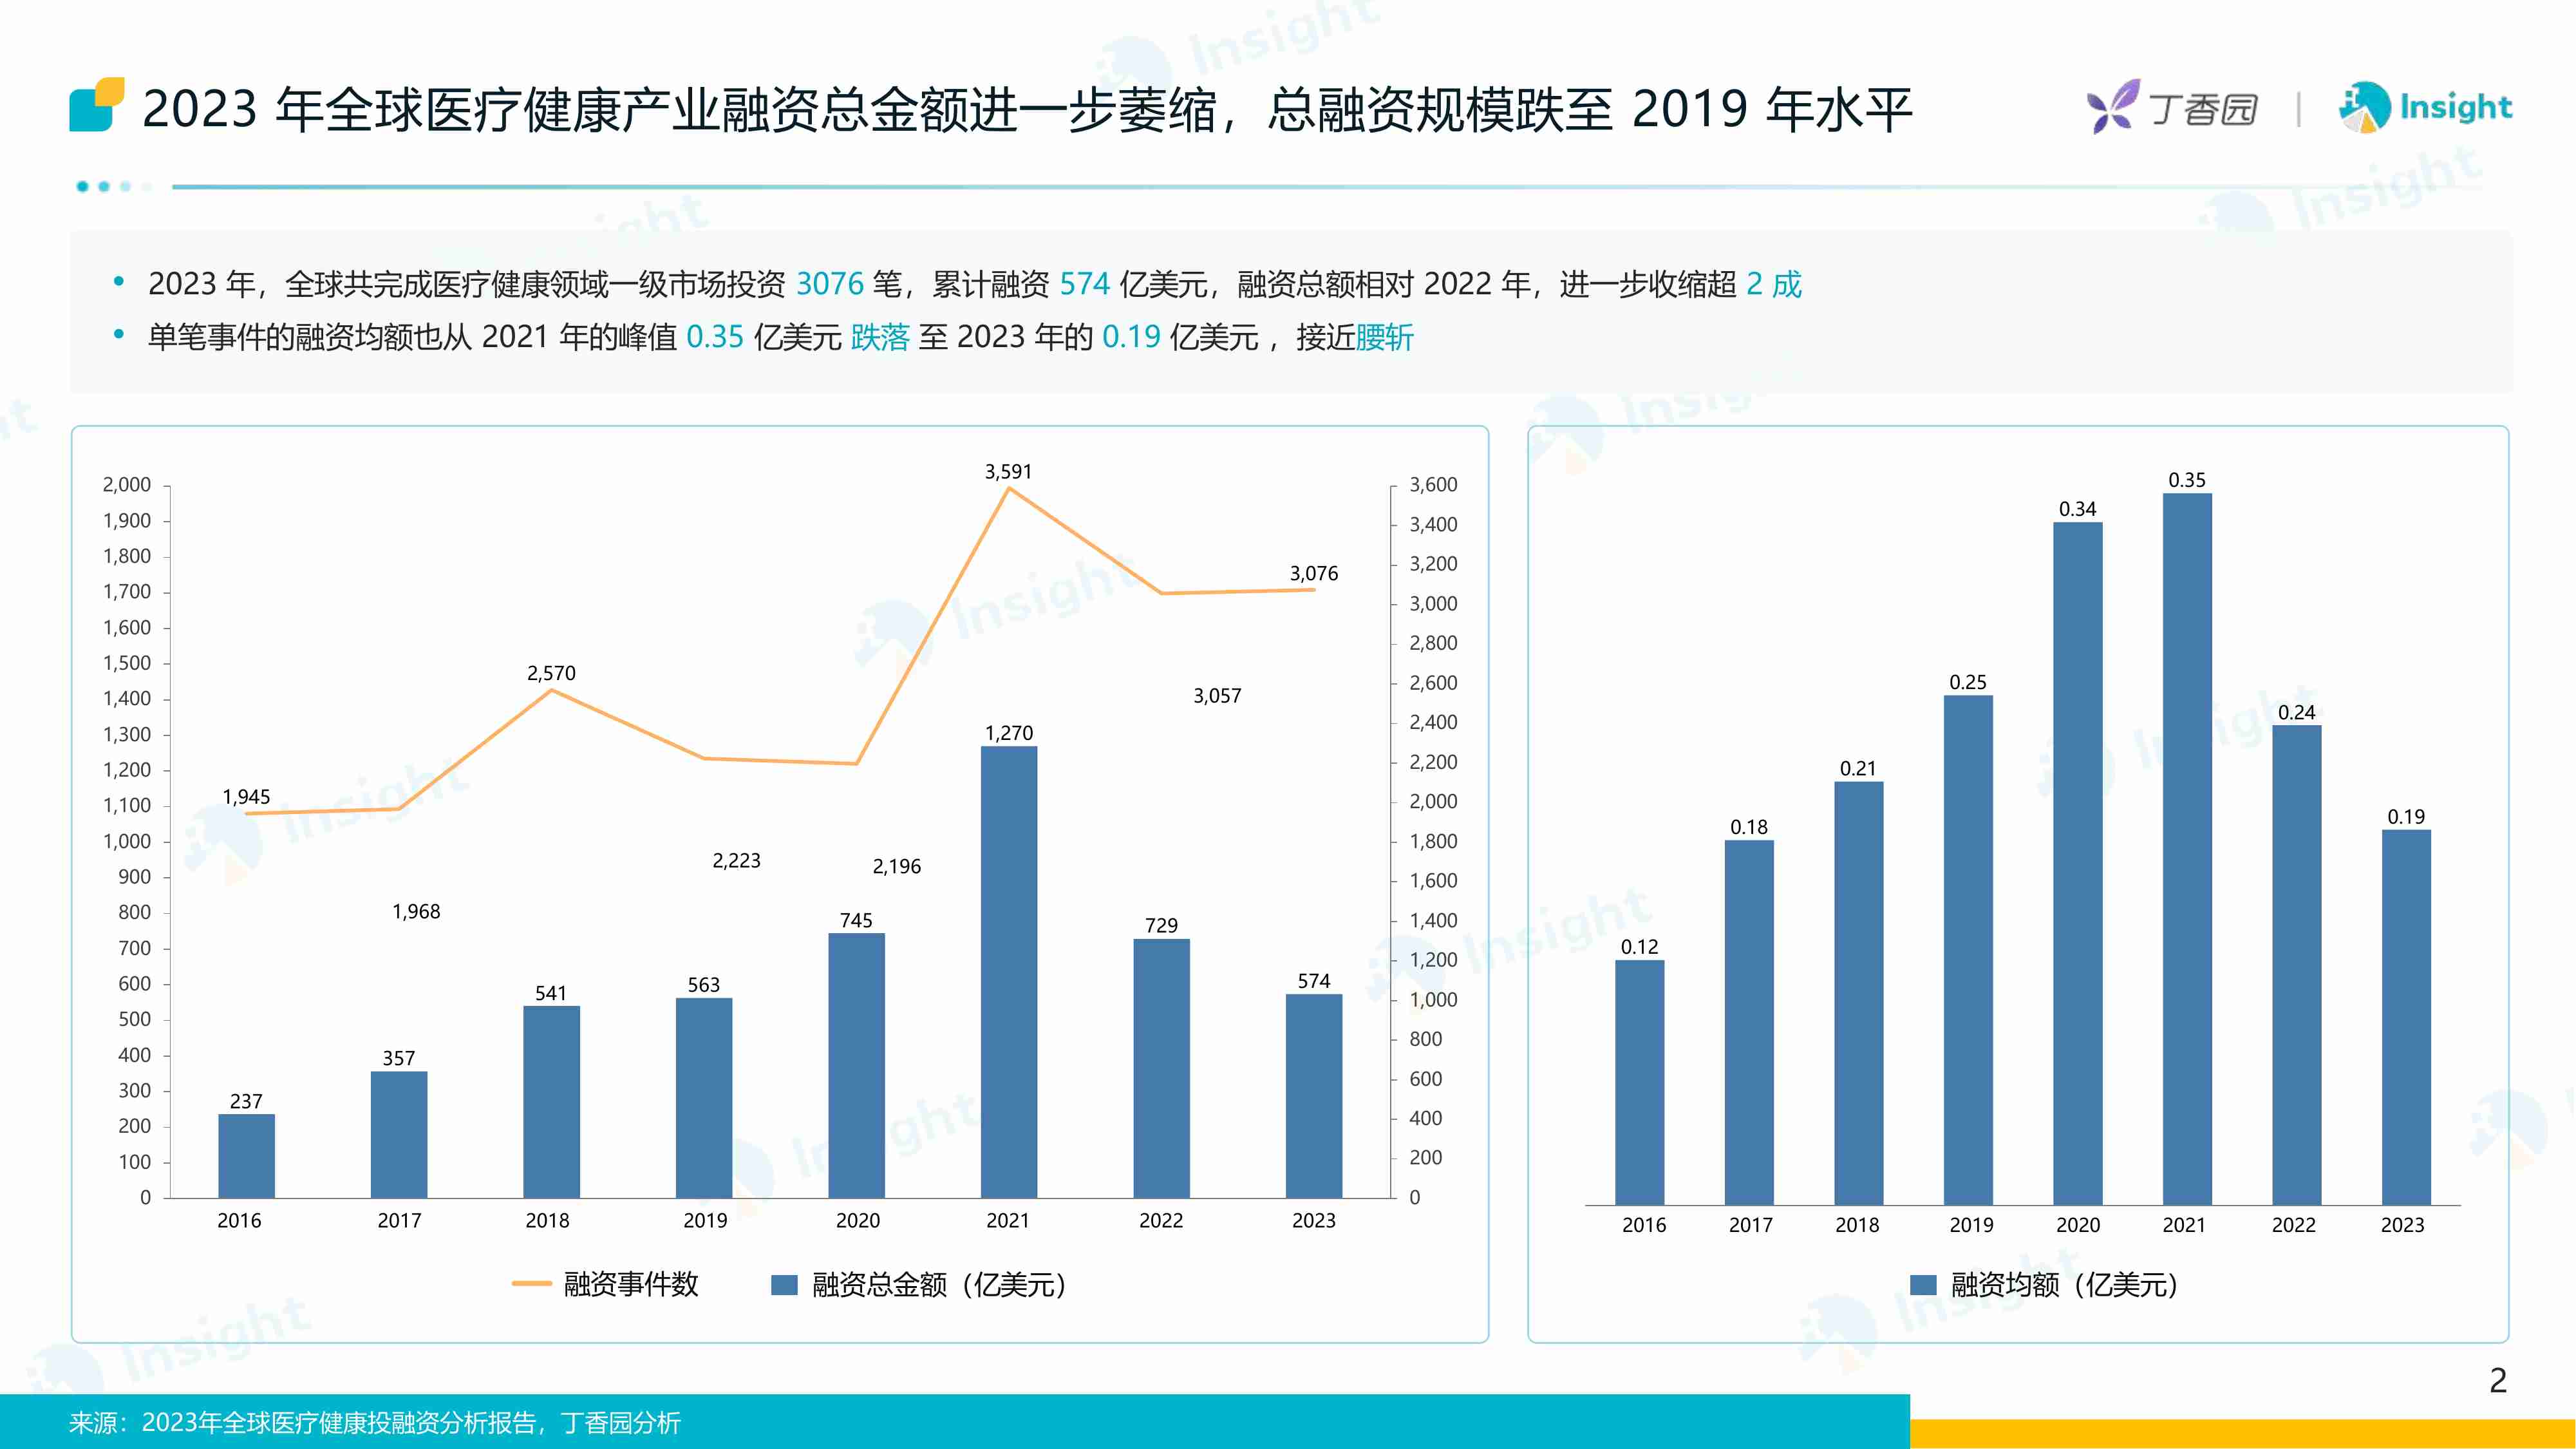
Task: Click the teal-yellow square icon beside title
Action: click(97, 105)
